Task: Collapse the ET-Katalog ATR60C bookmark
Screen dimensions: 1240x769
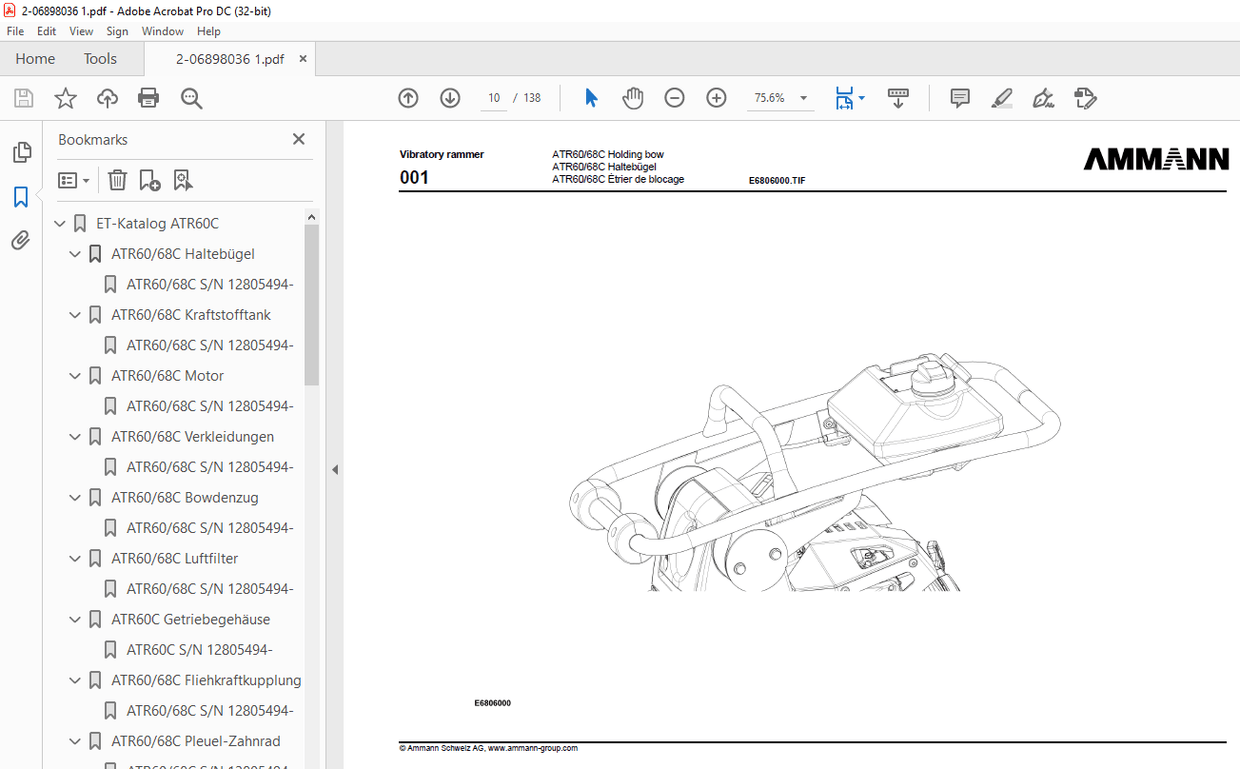Action: coord(60,224)
